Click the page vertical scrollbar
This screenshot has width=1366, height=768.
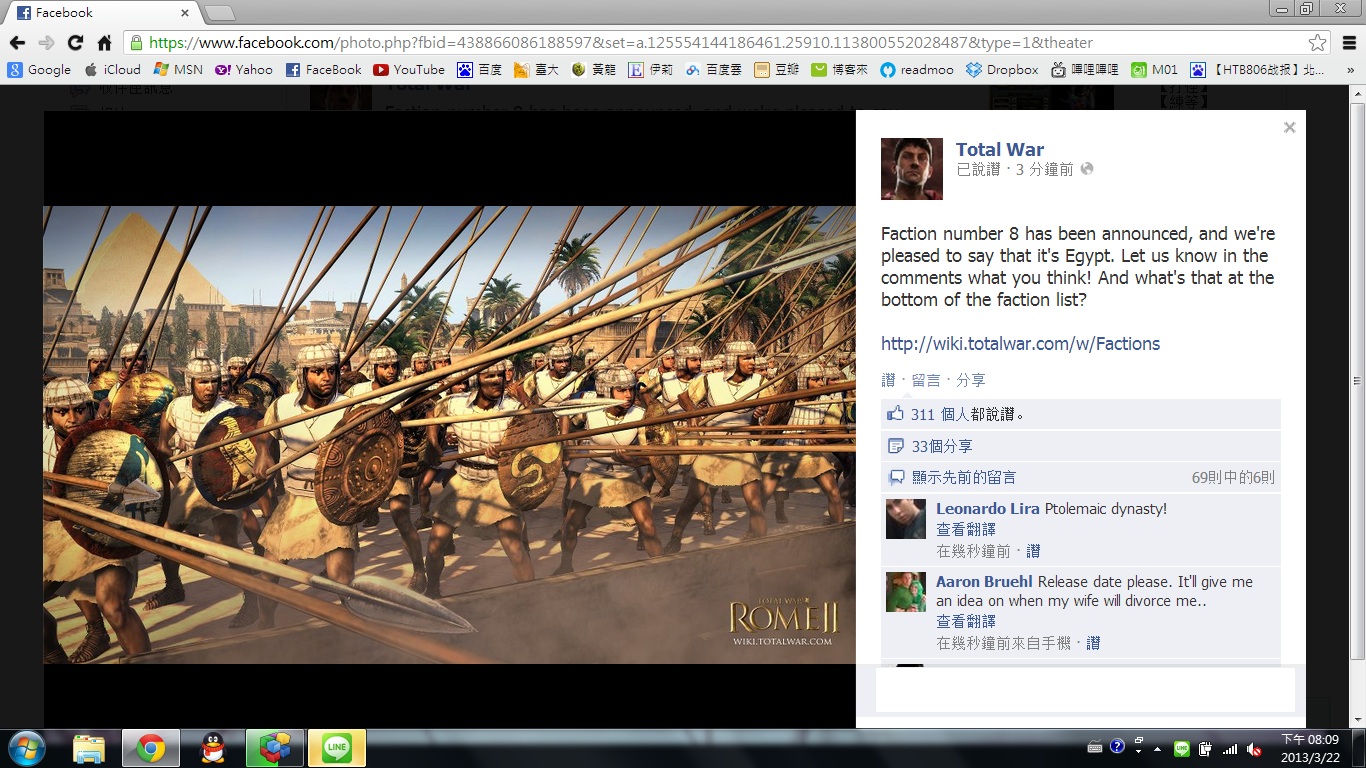(1357, 380)
